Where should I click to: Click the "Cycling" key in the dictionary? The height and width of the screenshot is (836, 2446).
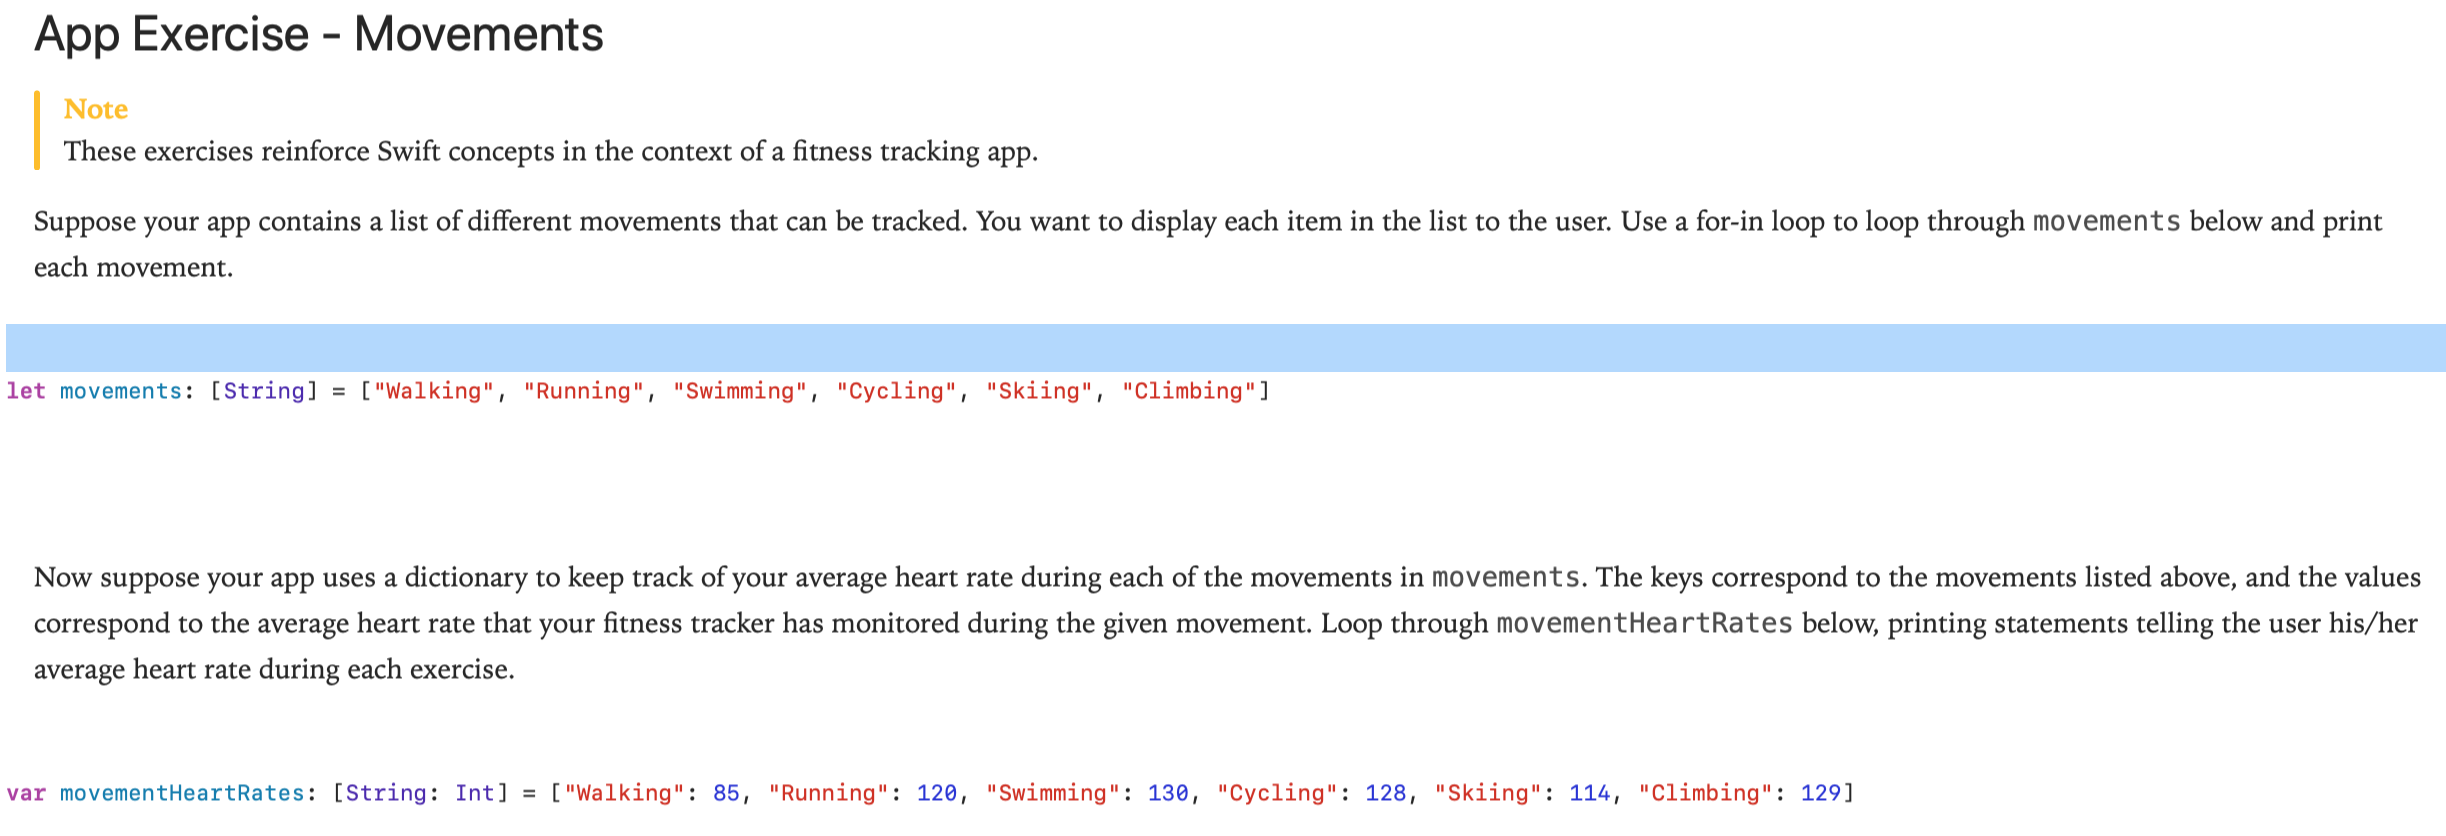tap(1277, 793)
